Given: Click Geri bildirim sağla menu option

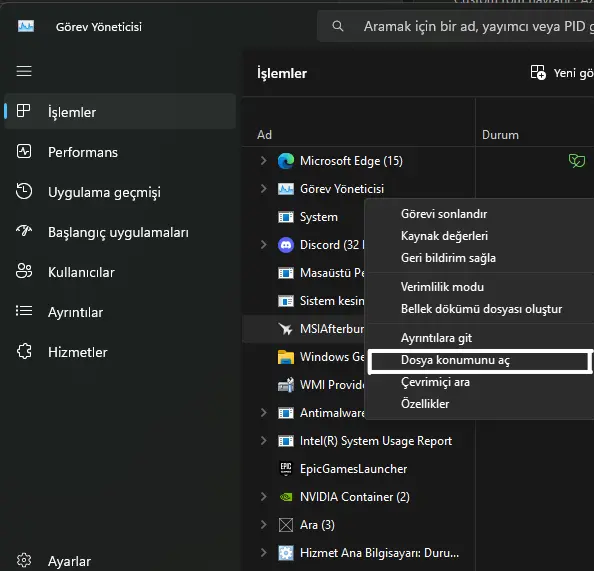Looking at the screenshot, I should [x=480, y=258].
